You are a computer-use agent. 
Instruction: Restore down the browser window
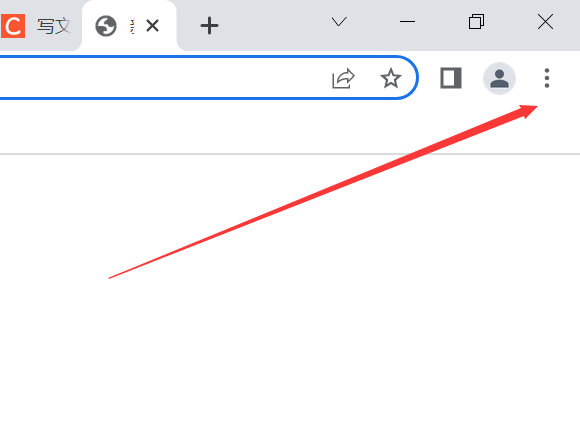(x=476, y=22)
